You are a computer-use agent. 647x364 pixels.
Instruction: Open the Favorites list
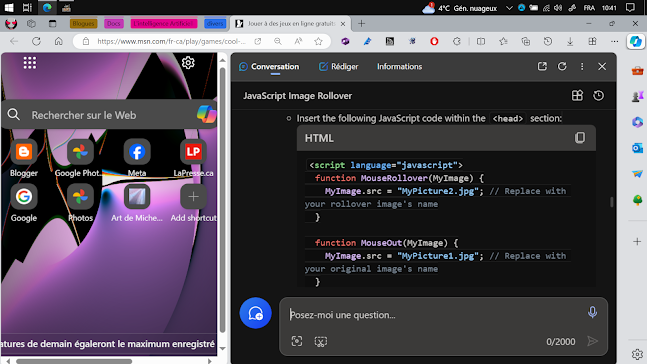[x=503, y=41]
